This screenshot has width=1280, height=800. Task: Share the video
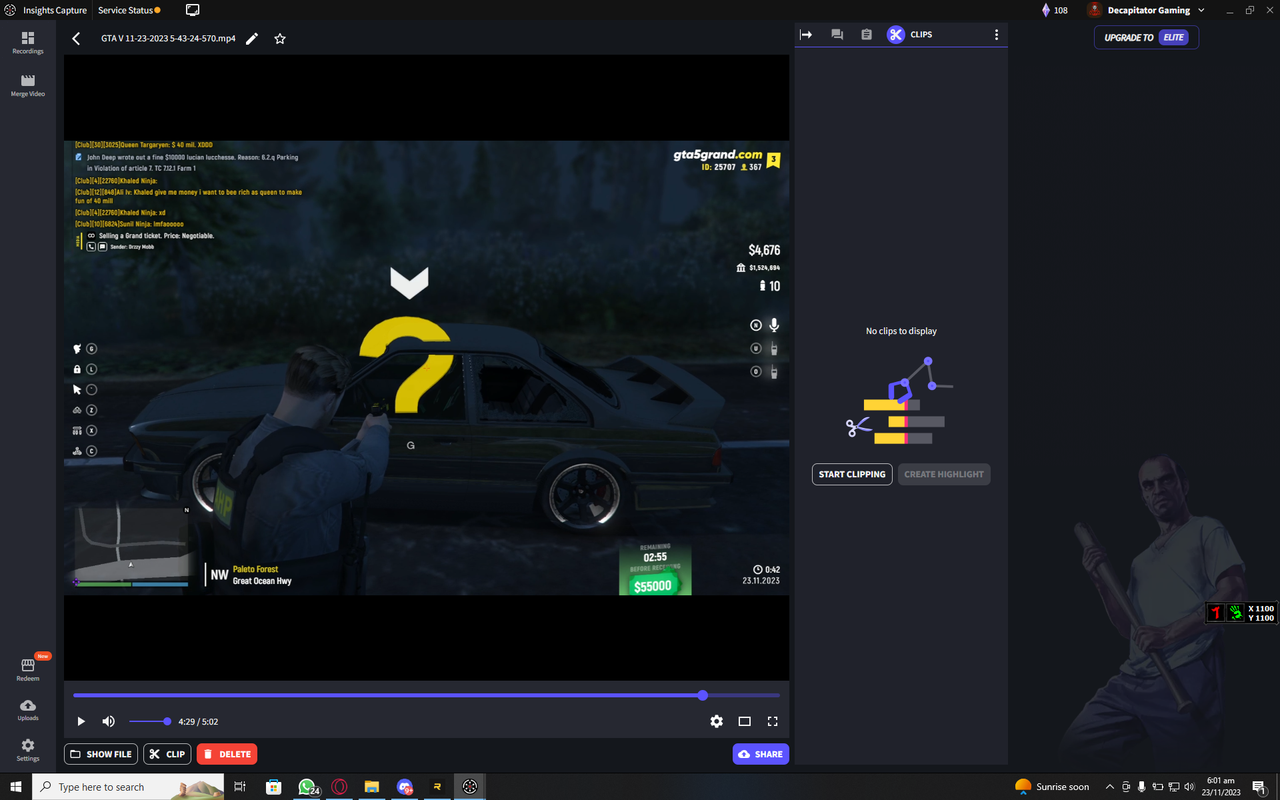click(761, 754)
